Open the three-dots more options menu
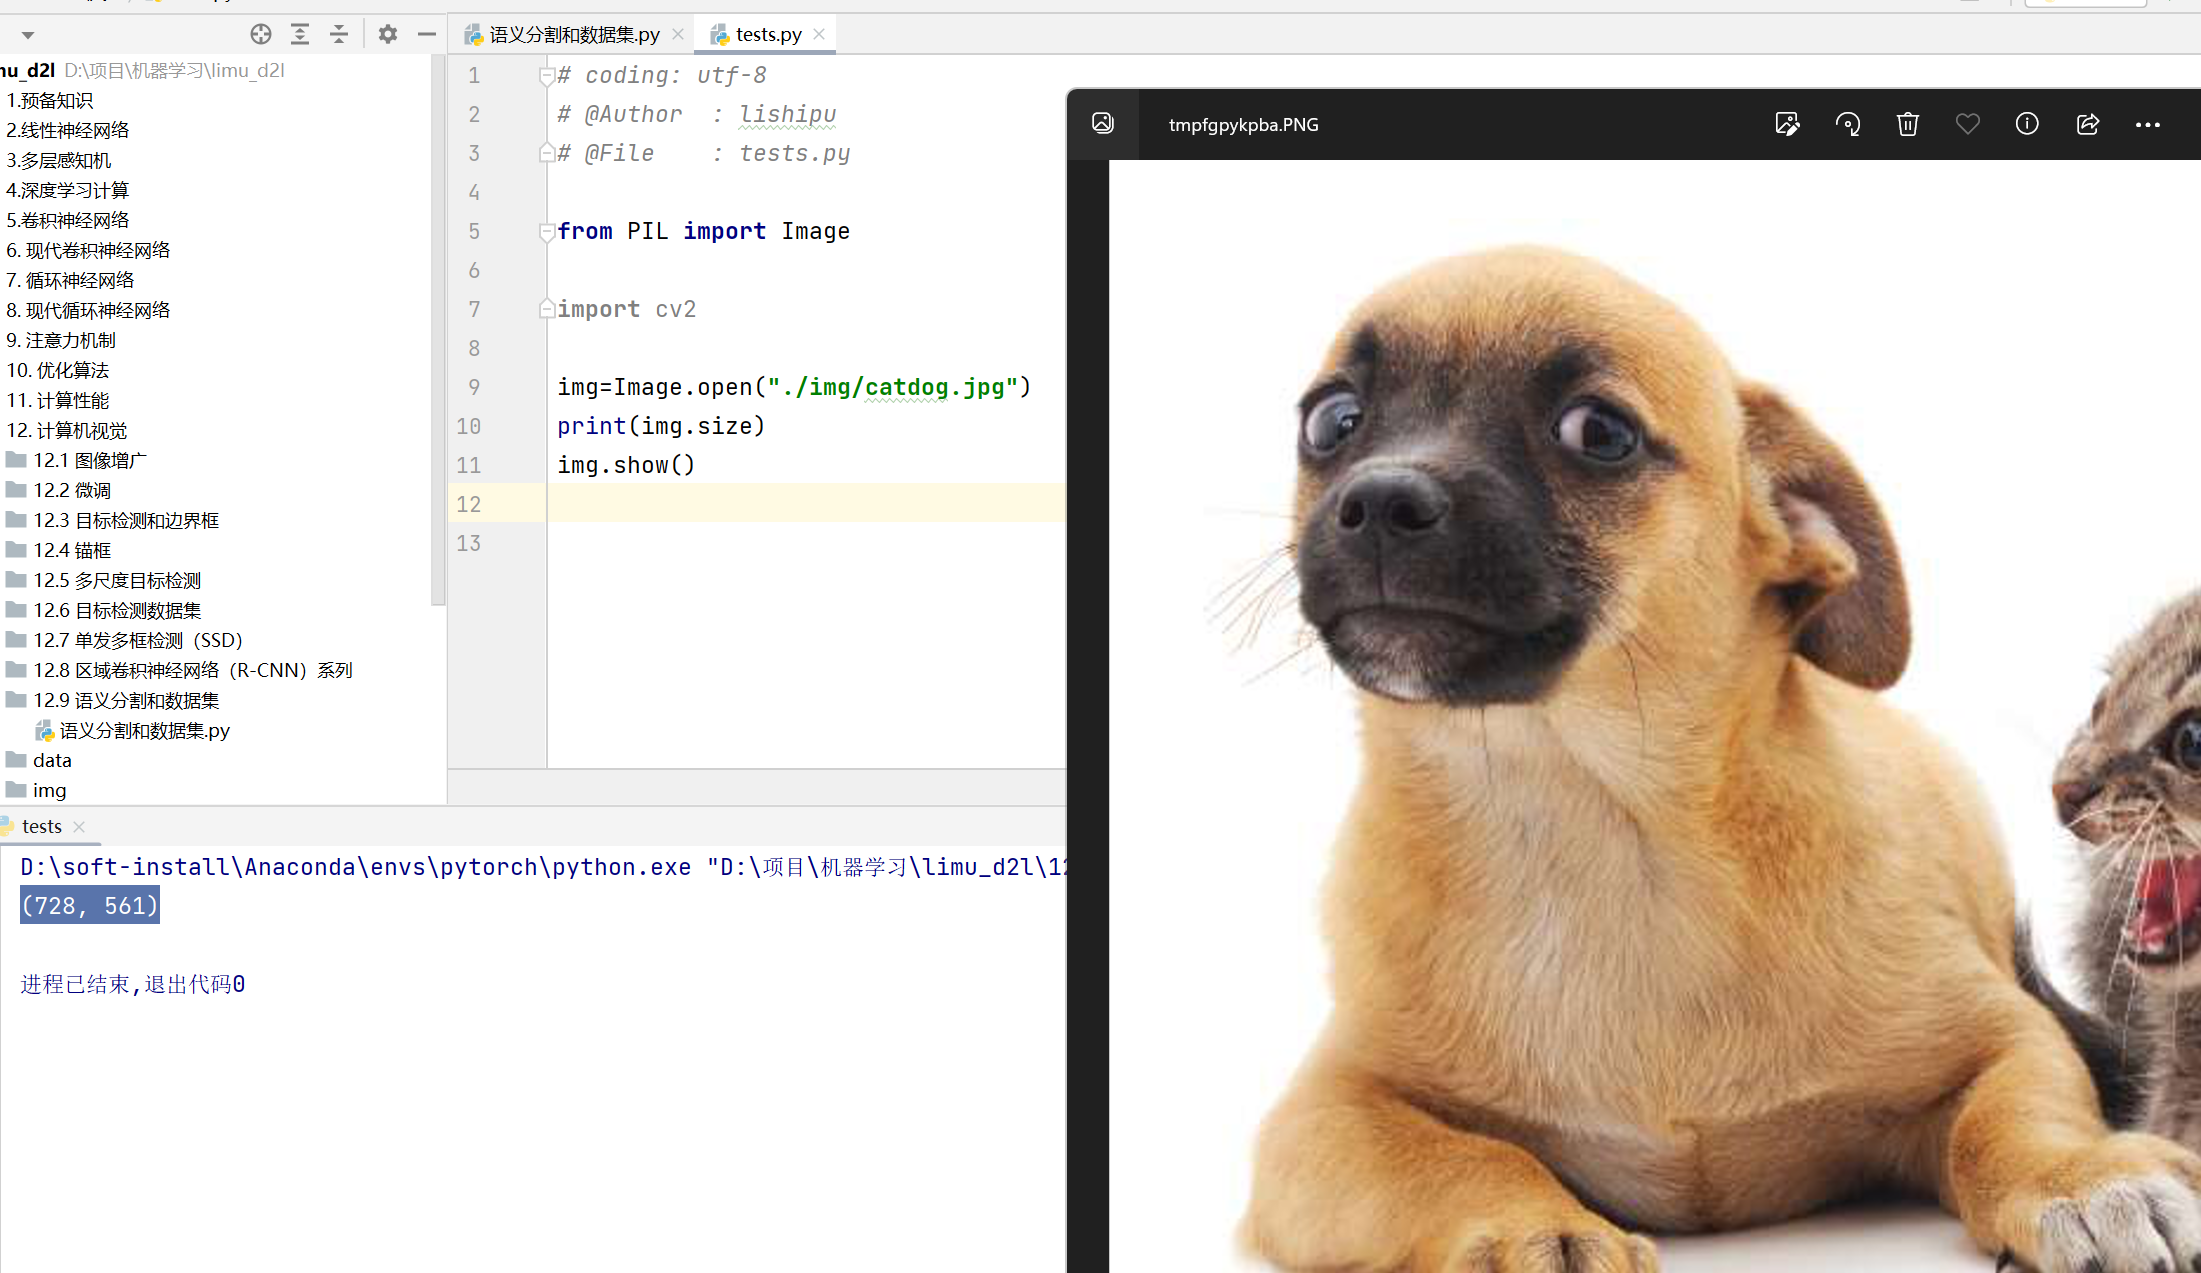This screenshot has height=1273, width=2201. pos(2148,125)
